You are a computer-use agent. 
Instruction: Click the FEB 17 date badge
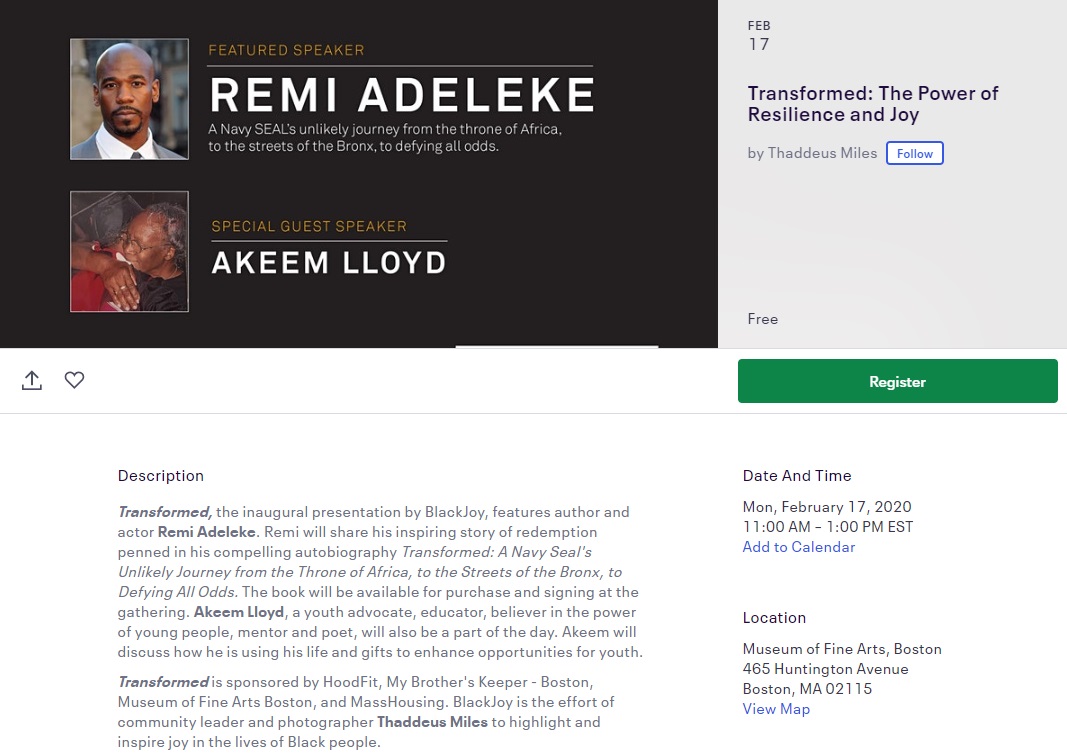(759, 36)
